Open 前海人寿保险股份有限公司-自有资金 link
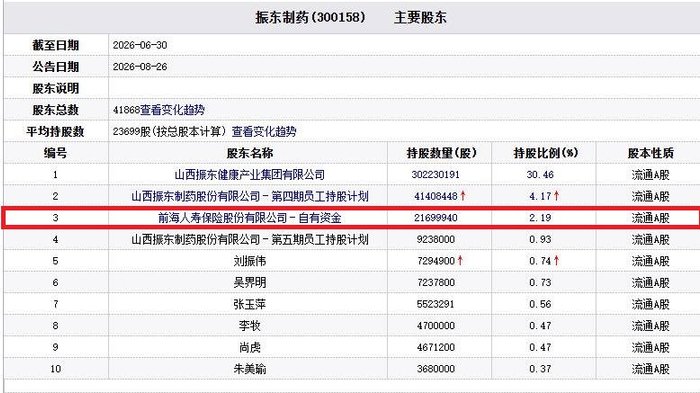Viewport: 700px width, 393px height. point(250,218)
